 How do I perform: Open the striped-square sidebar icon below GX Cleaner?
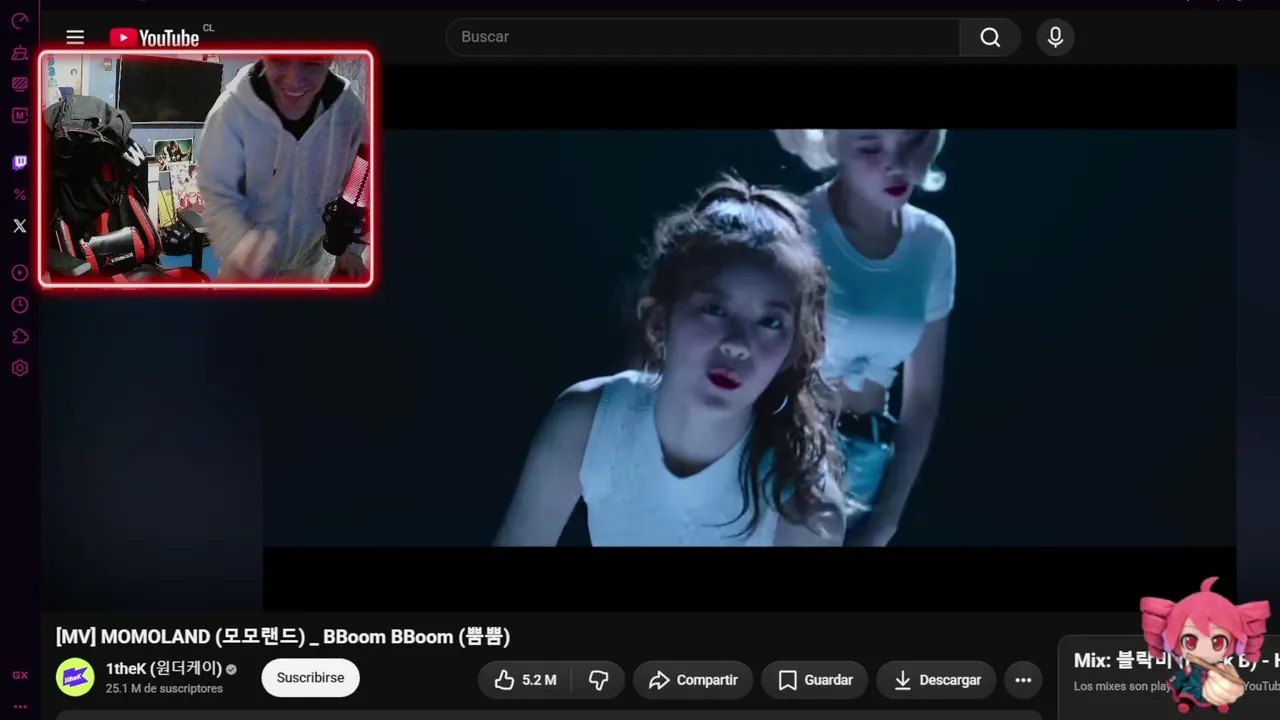(x=19, y=84)
